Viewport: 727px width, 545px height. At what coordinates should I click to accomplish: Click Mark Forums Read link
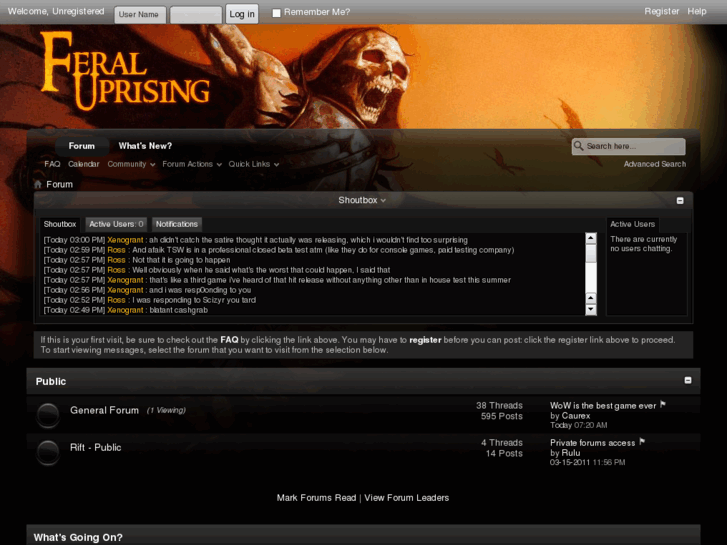pos(316,498)
